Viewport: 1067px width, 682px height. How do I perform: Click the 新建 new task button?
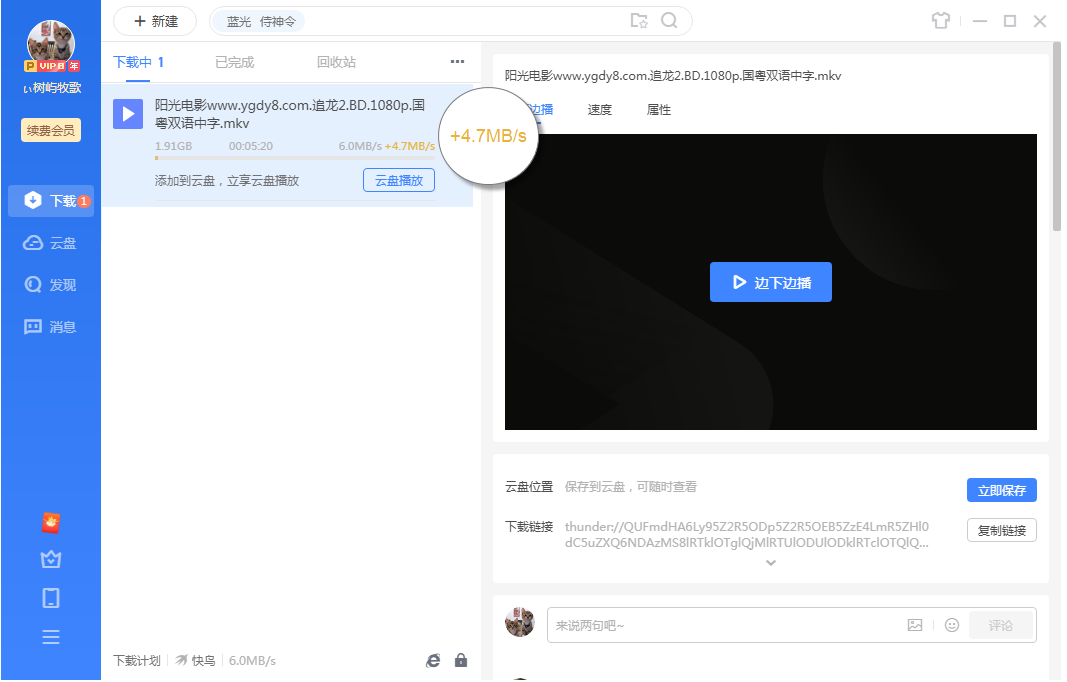[x=155, y=21]
